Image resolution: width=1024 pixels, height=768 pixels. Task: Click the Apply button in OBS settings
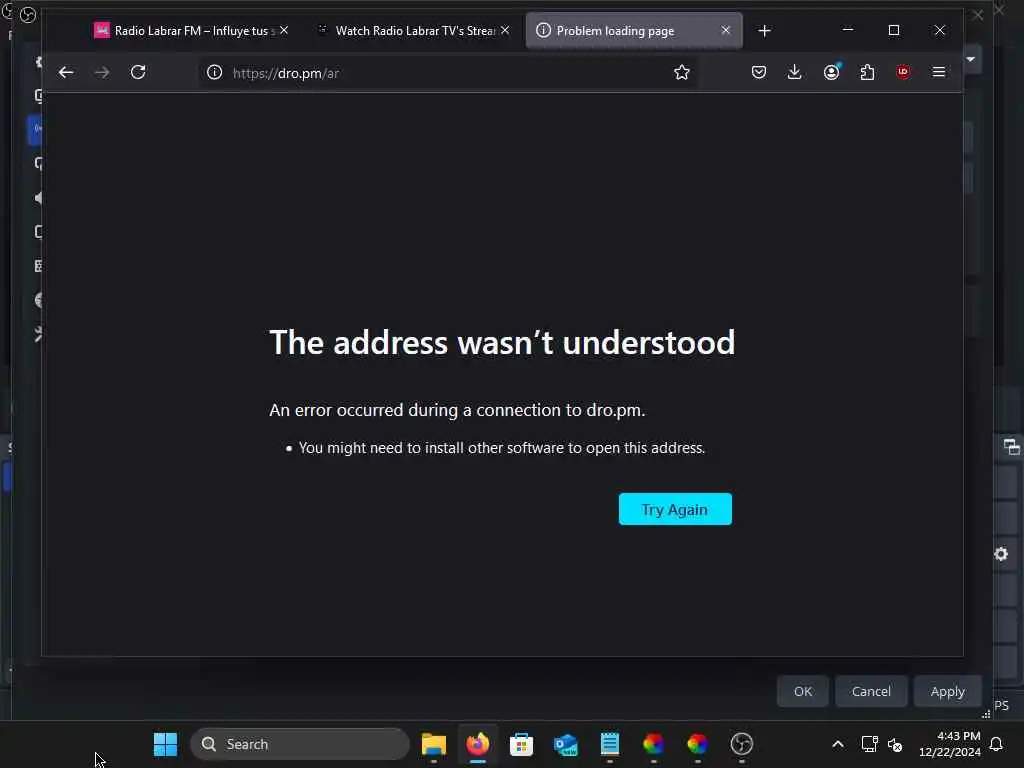(x=947, y=692)
